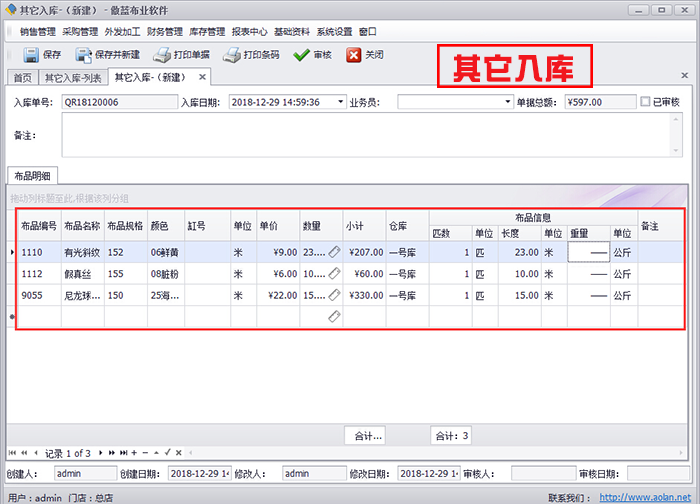Click the green 审核 approve checkmark
This screenshot has height=504, width=700.
[x=301, y=55]
